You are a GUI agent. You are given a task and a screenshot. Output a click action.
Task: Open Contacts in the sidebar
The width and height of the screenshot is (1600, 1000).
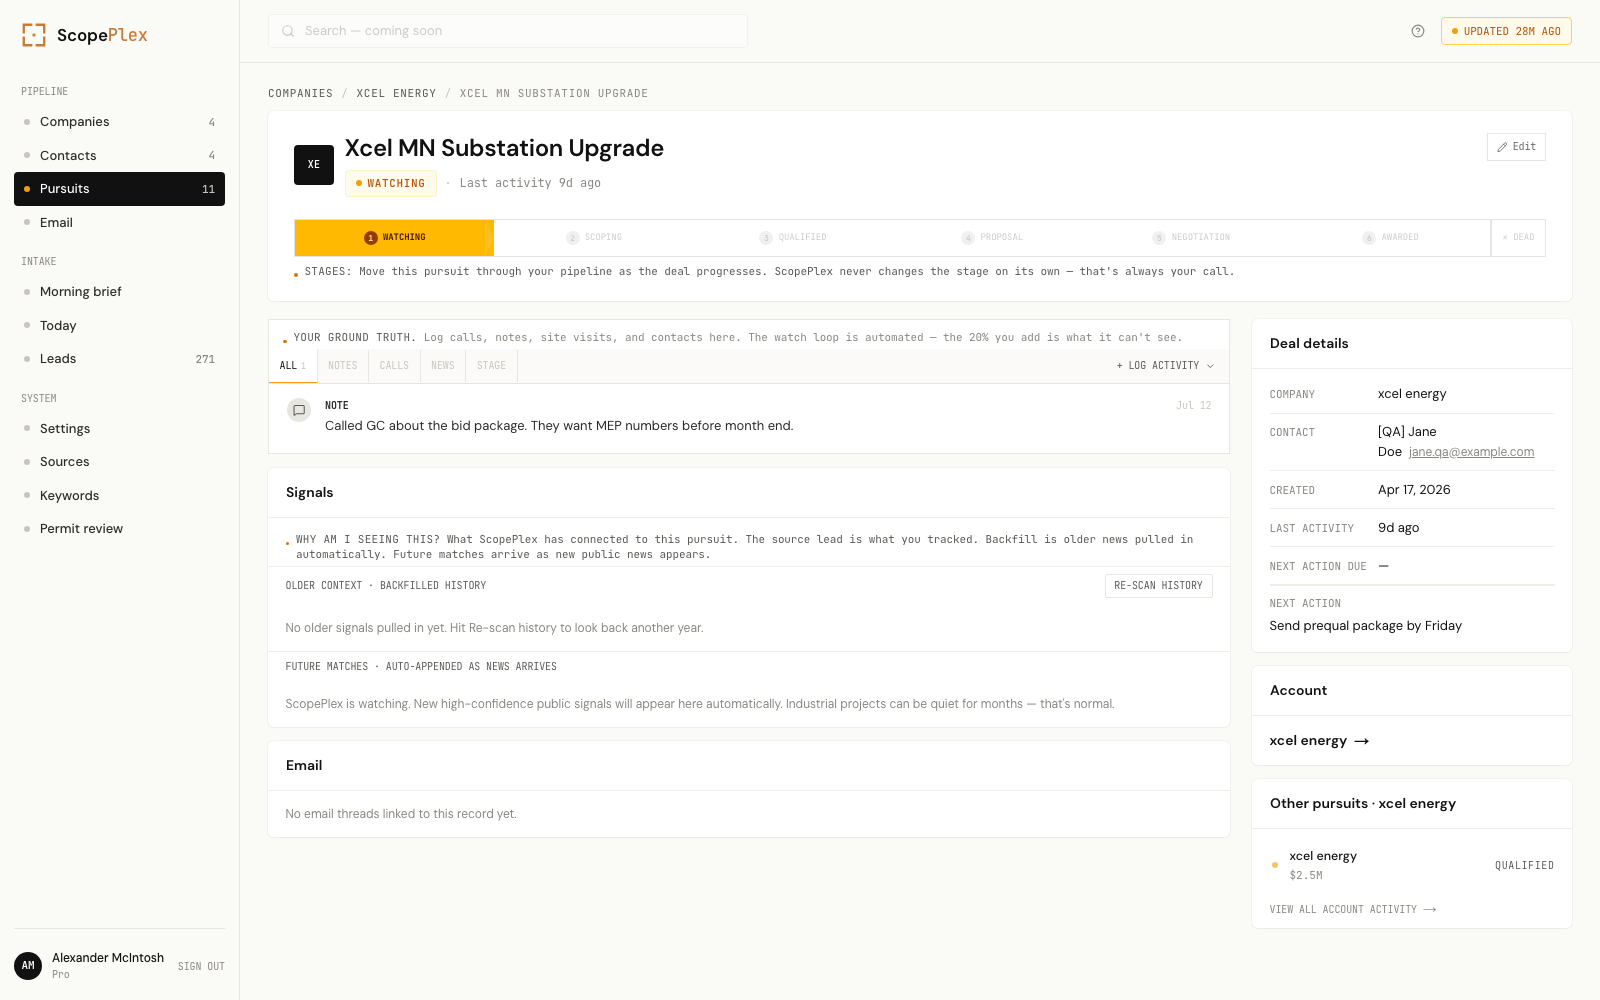pos(119,155)
